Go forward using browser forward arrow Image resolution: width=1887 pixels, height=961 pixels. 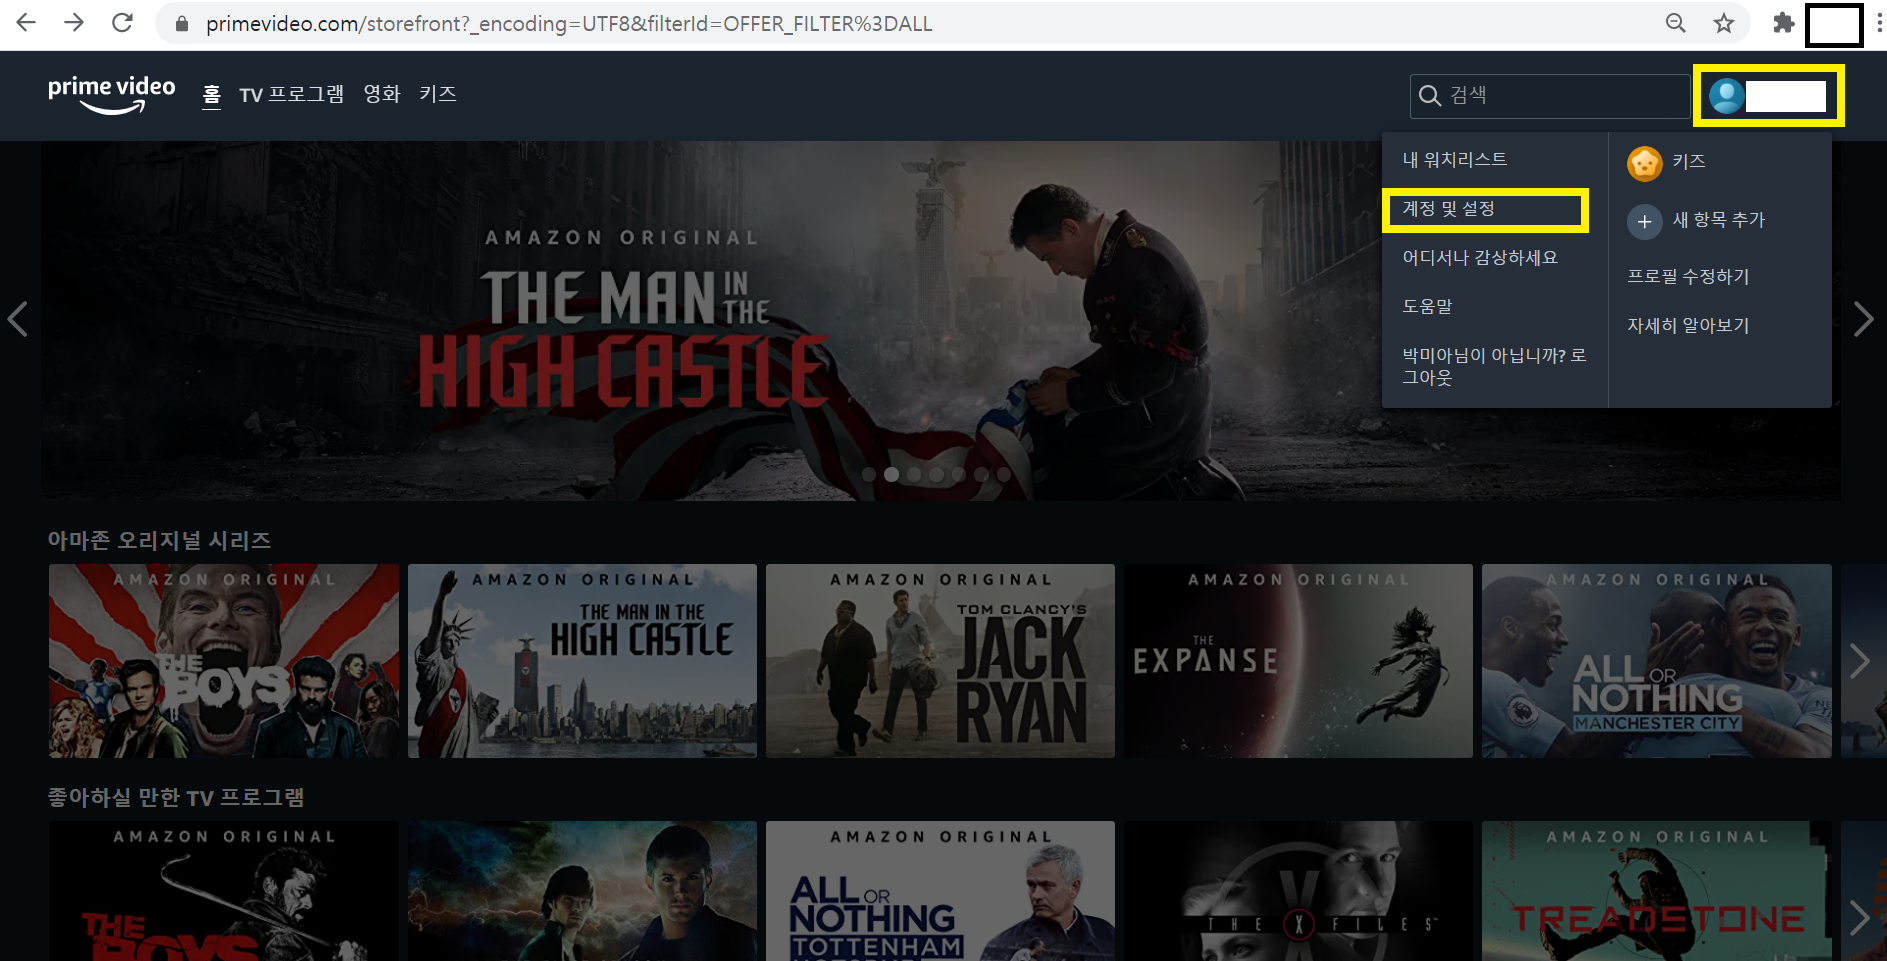click(x=74, y=22)
